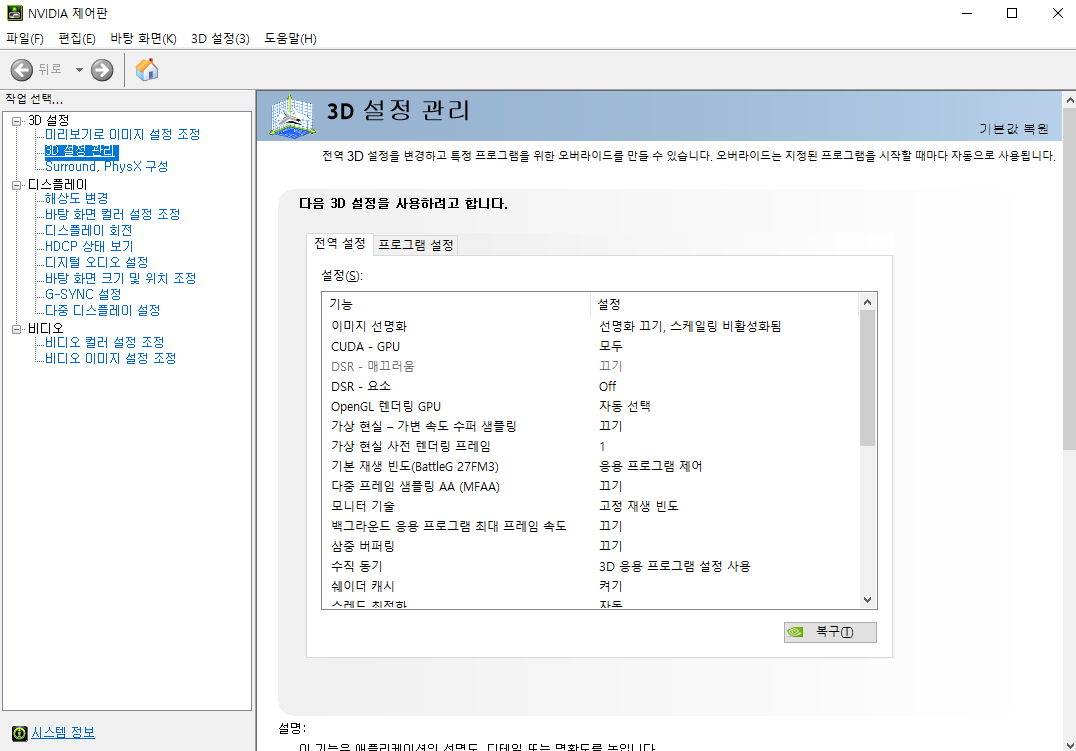Click the 복구 button
Viewport: 1076px width, 751px height.
pyautogui.click(x=830, y=632)
